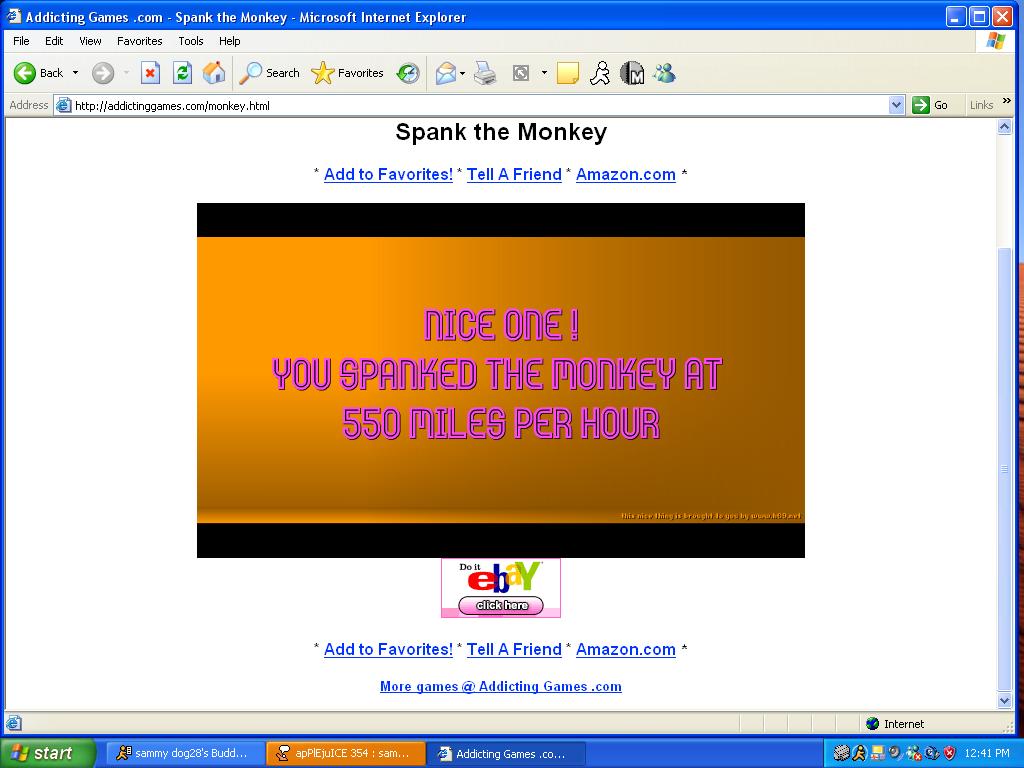Open the Search toolbar button
Image resolution: width=1024 pixels, height=768 pixels.
(x=269, y=73)
